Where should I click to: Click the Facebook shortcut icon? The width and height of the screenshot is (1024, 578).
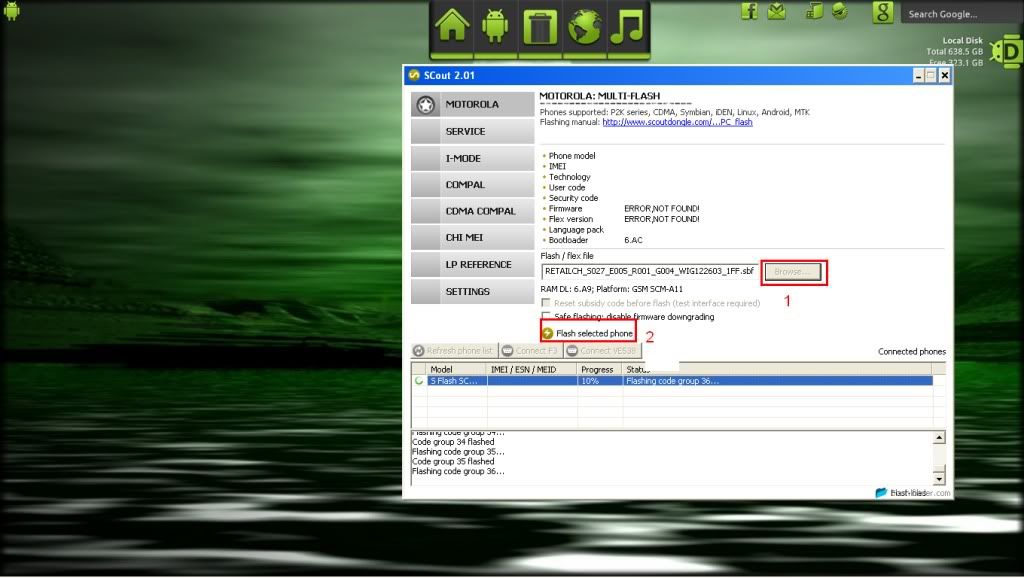click(x=749, y=11)
